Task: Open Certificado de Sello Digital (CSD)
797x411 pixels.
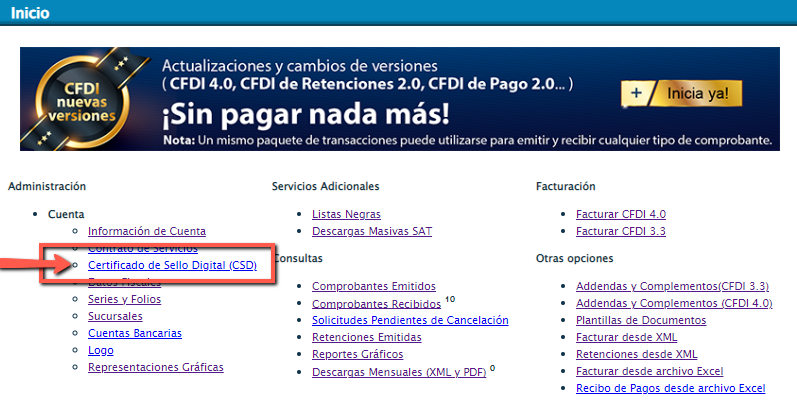Action: click(x=172, y=265)
